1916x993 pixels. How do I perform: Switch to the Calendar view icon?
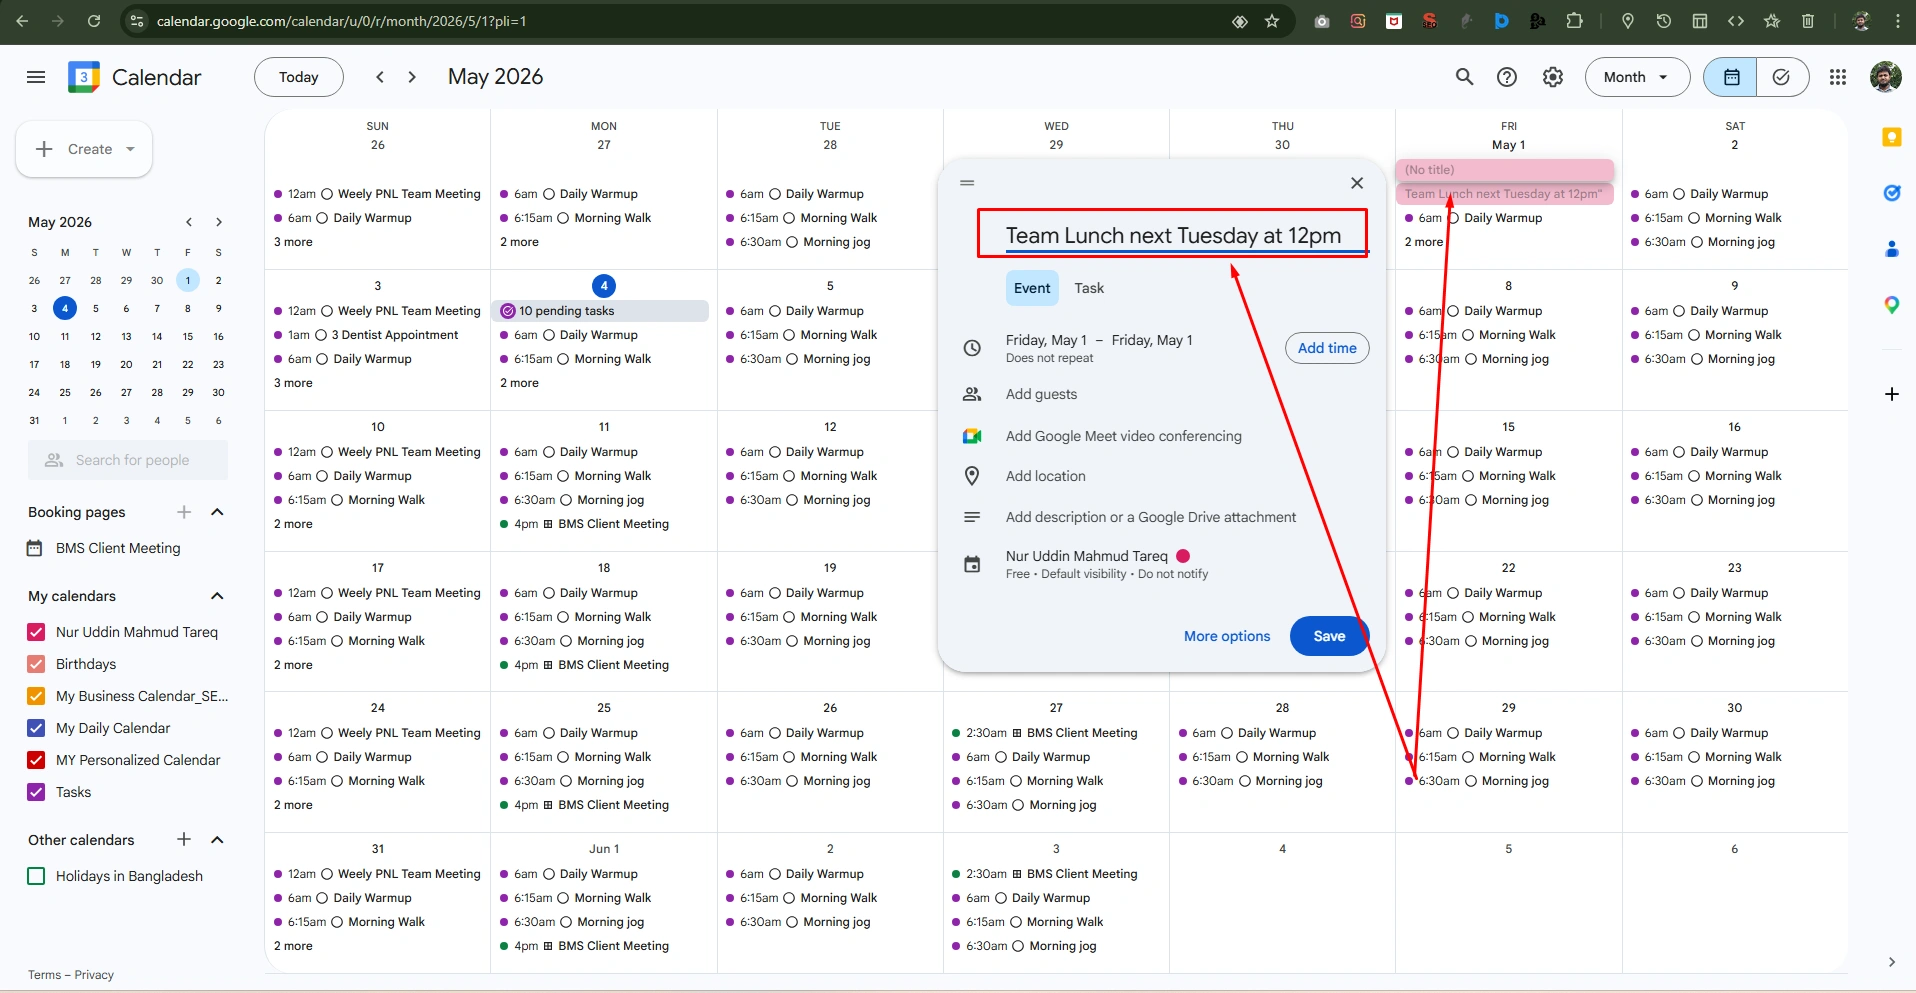[1731, 77]
